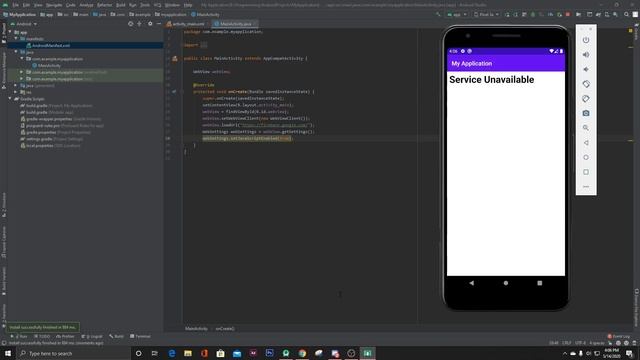Click the emulator zoom magnifier icon
640x360 pixels.
point(586,128)
